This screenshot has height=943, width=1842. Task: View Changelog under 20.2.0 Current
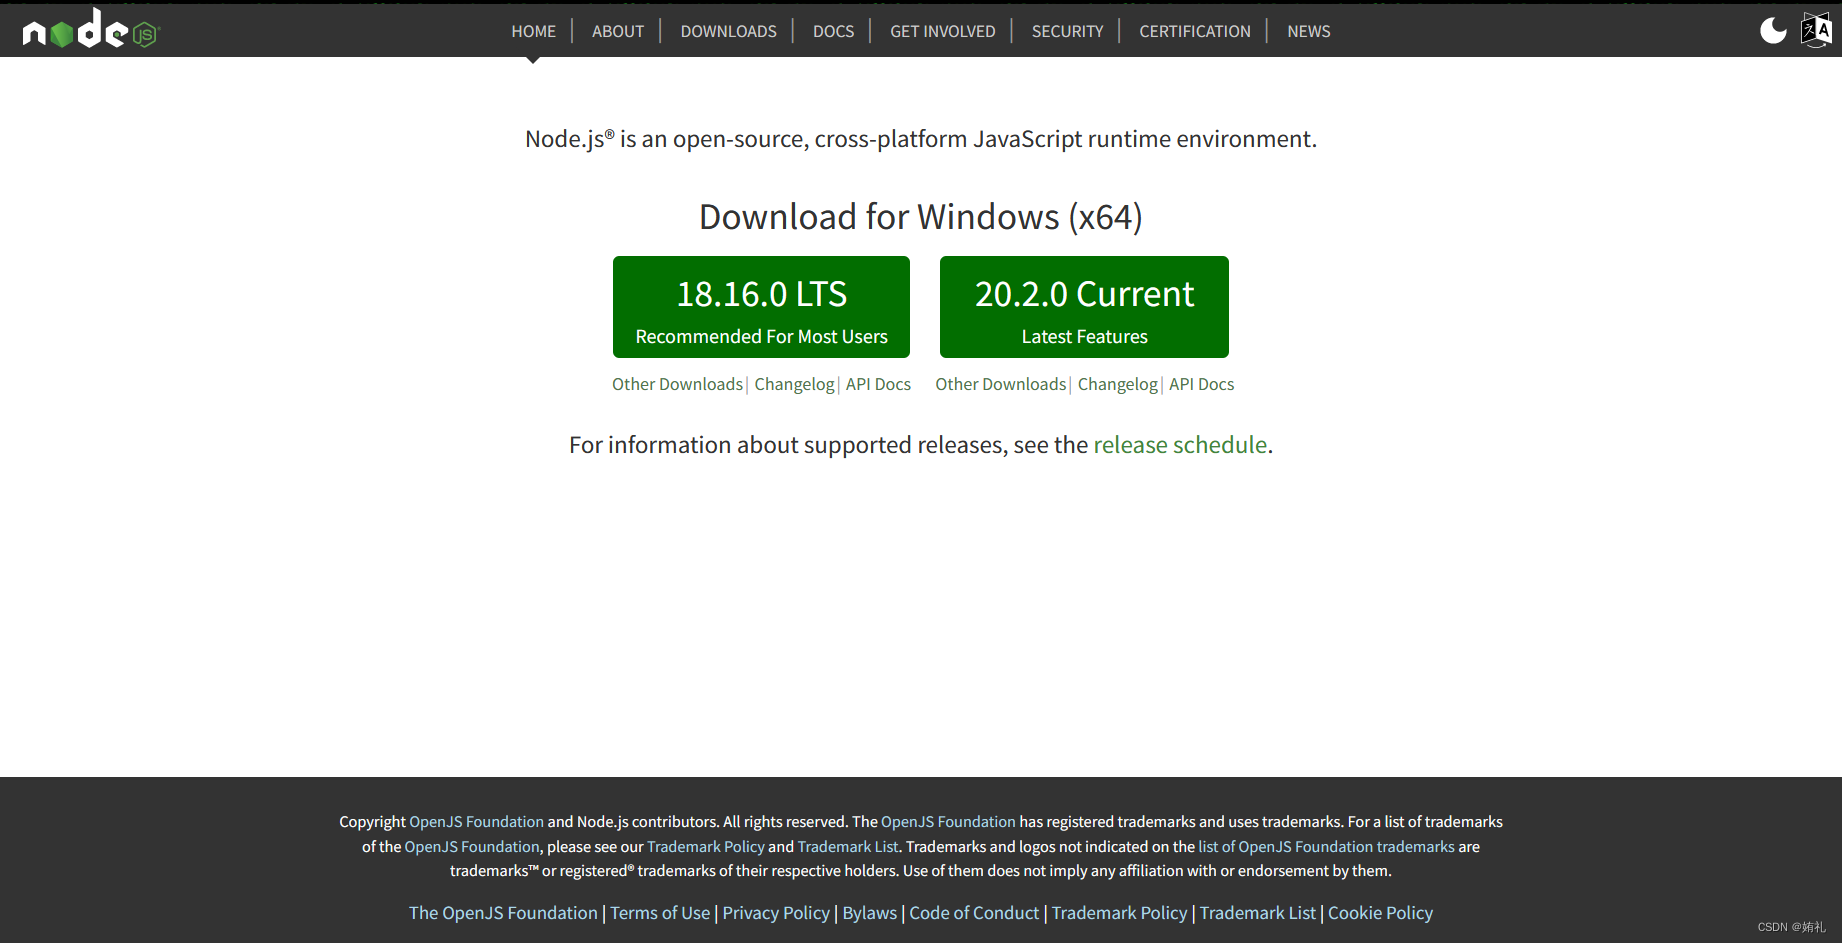(1118, 384)
